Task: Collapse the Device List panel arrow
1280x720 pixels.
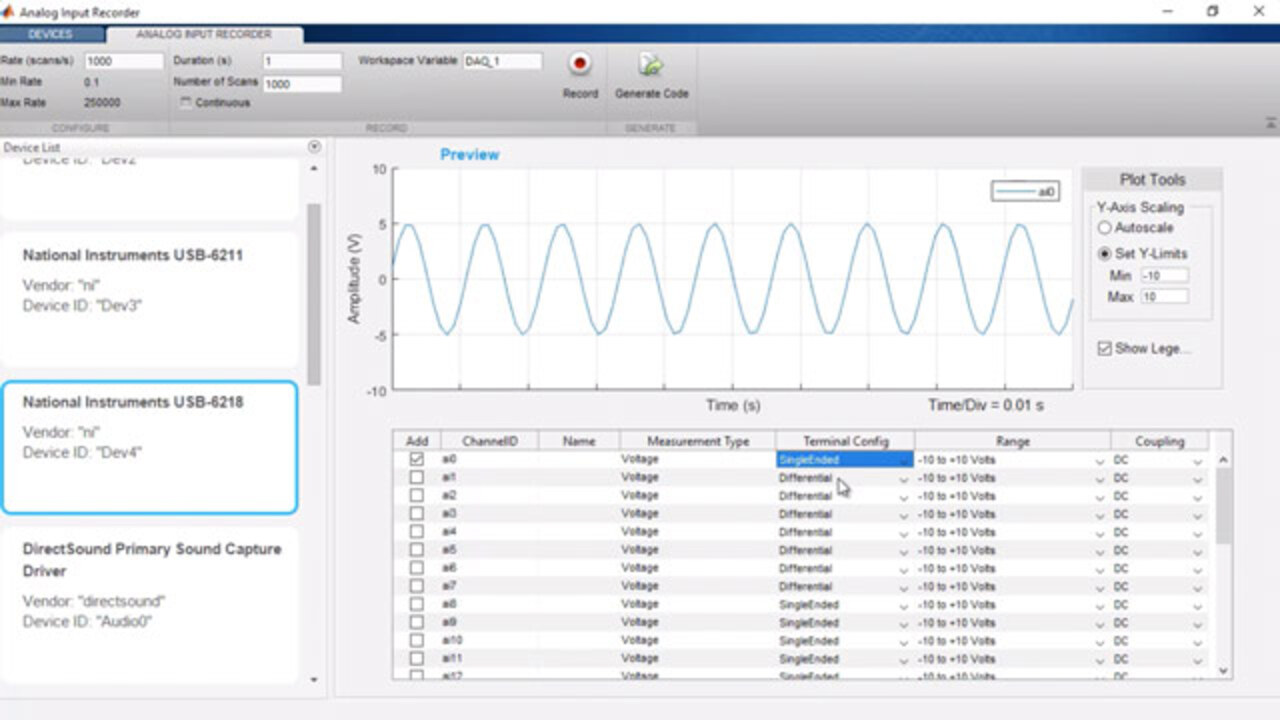Action: pos(314,147)
